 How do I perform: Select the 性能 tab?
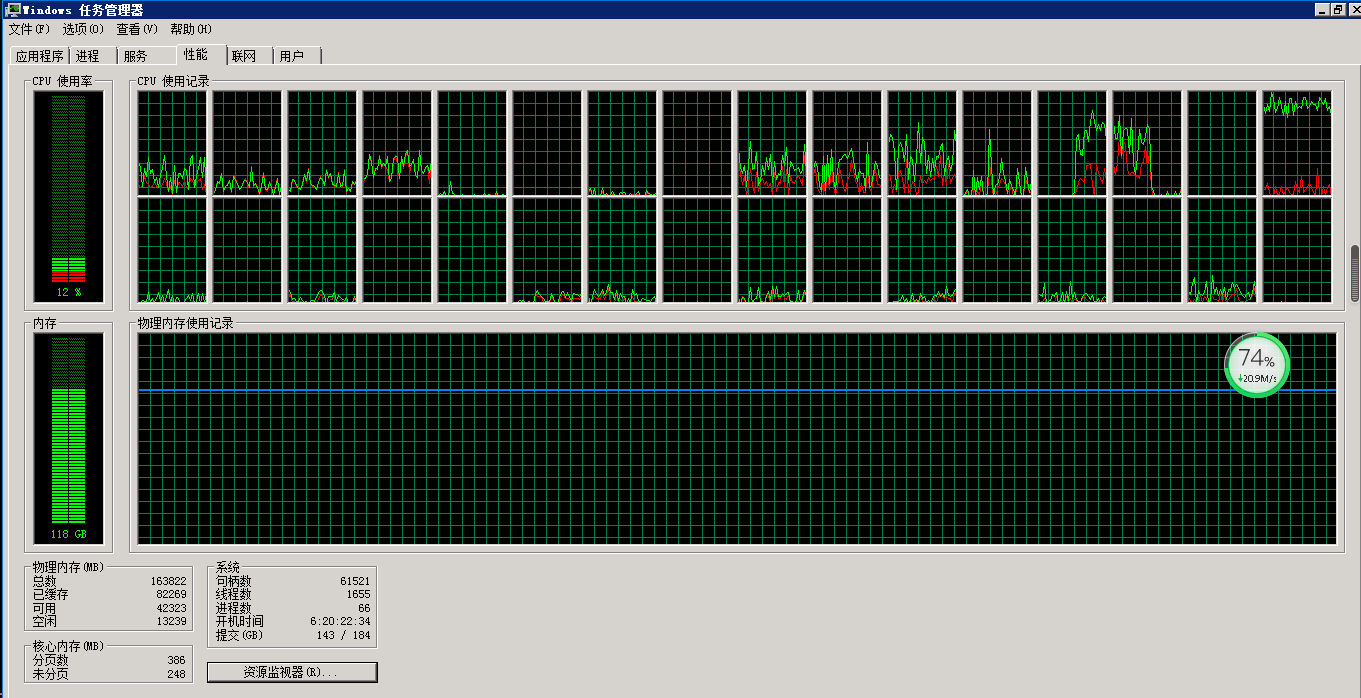pos(196,55)
